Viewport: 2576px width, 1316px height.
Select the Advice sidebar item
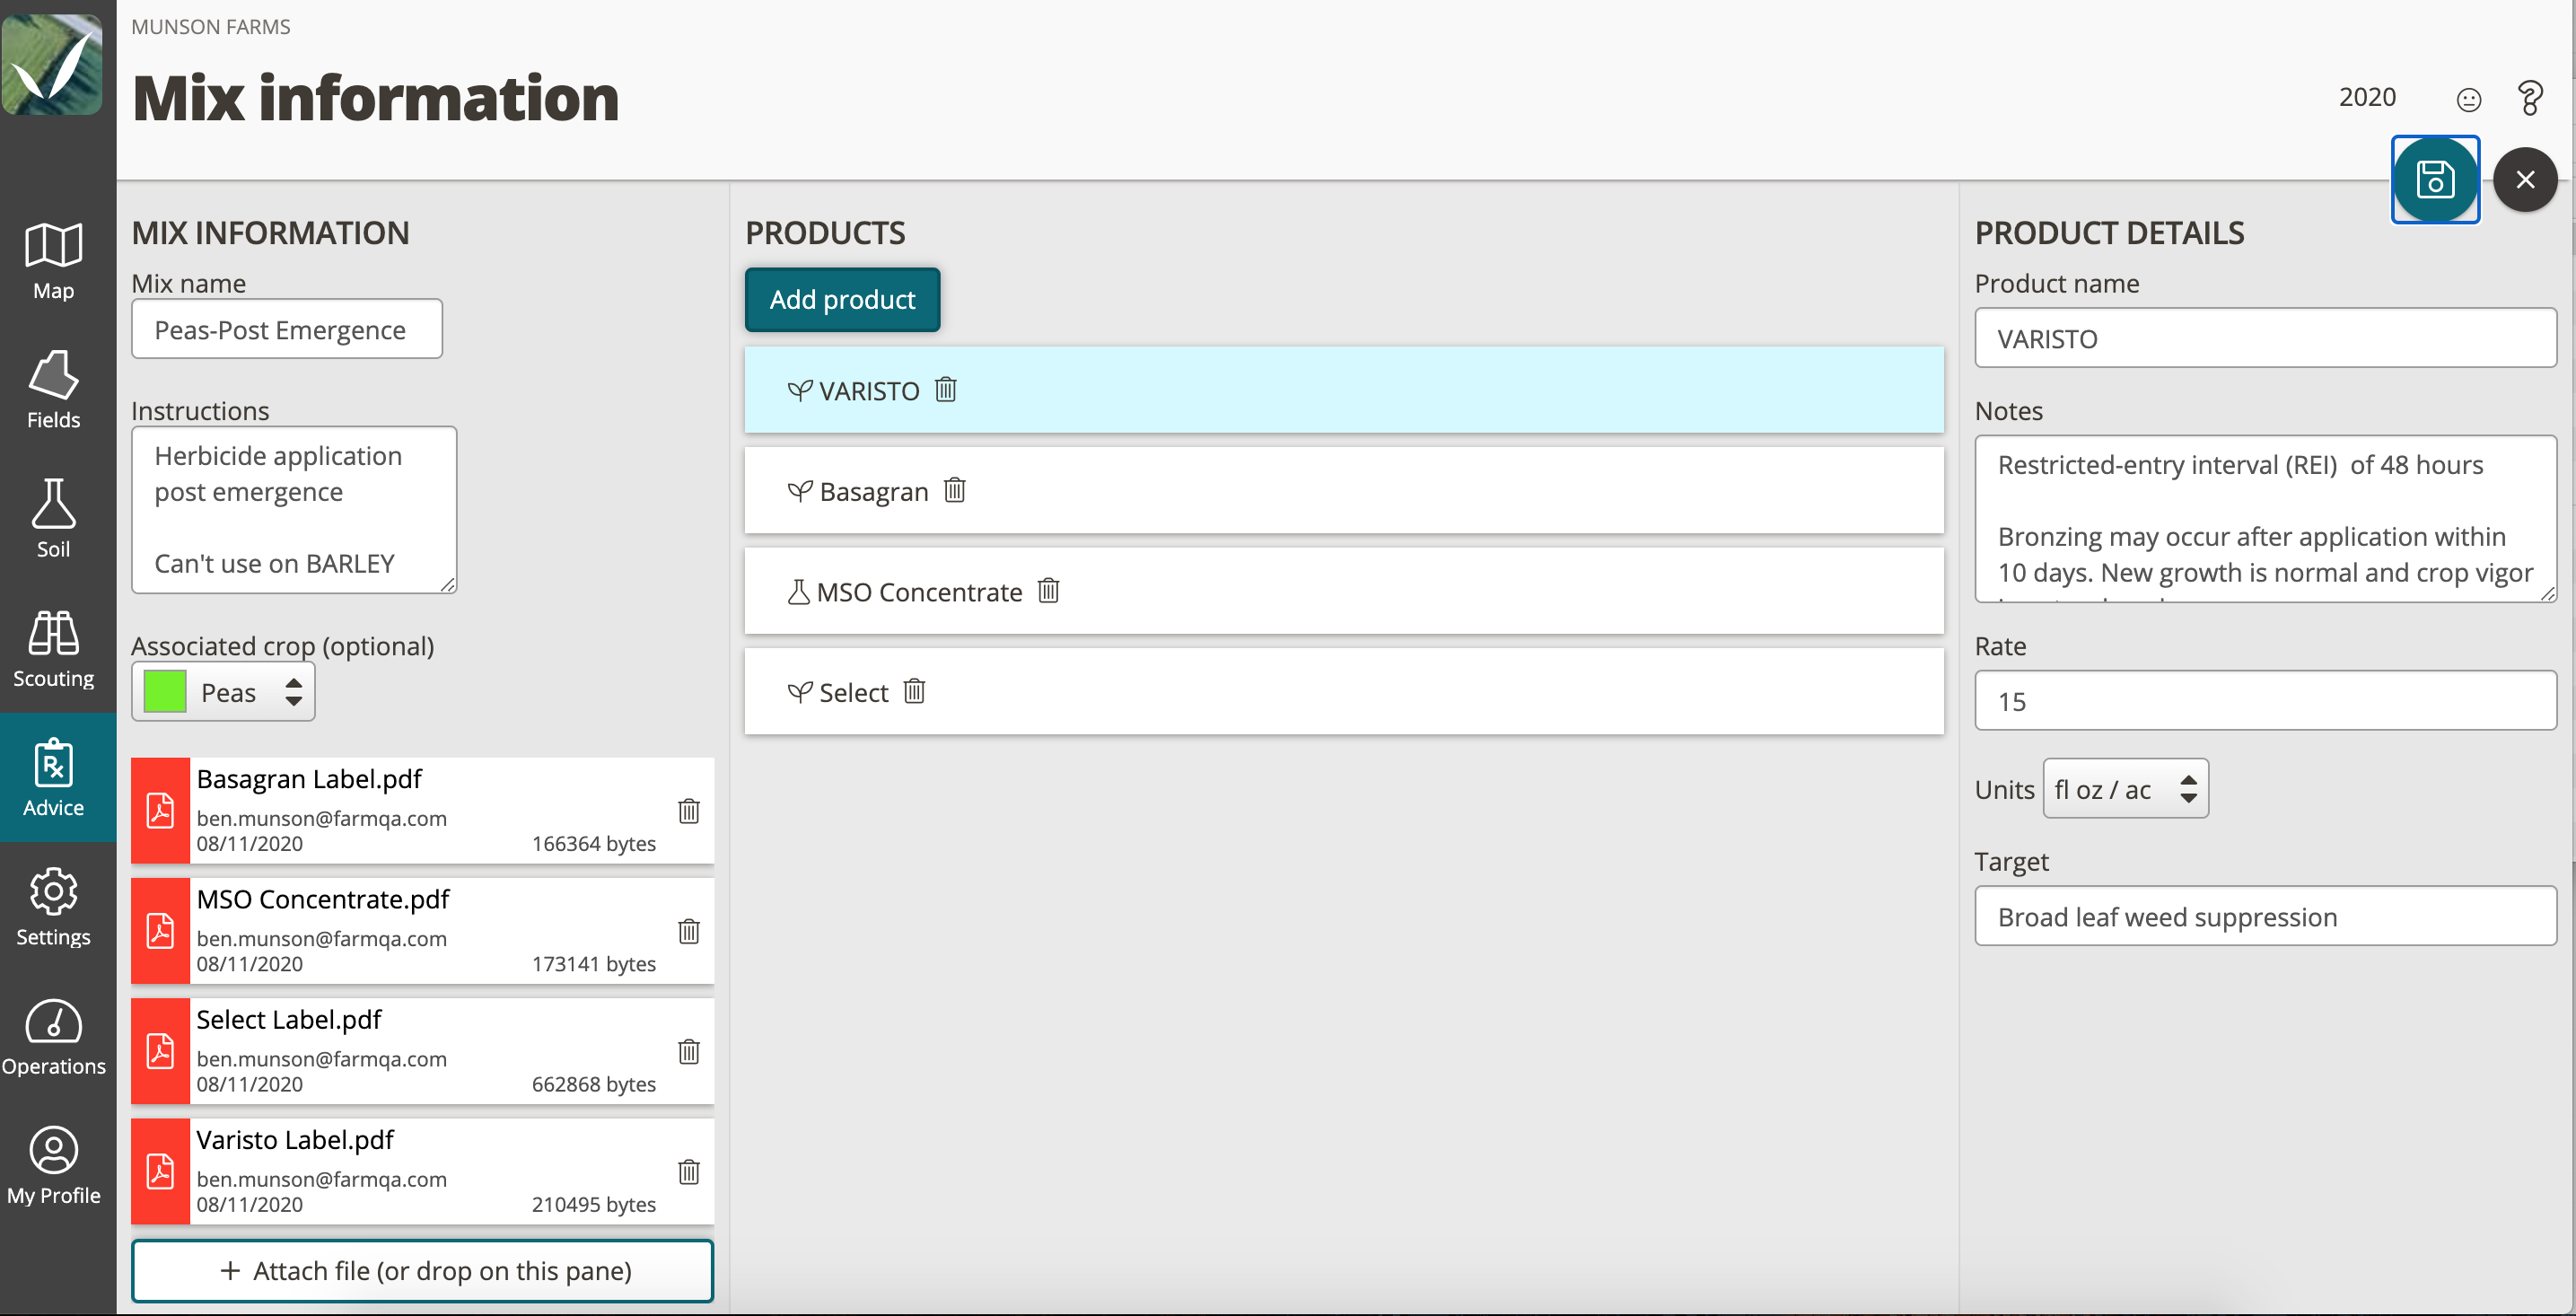(x=53, y=777)
